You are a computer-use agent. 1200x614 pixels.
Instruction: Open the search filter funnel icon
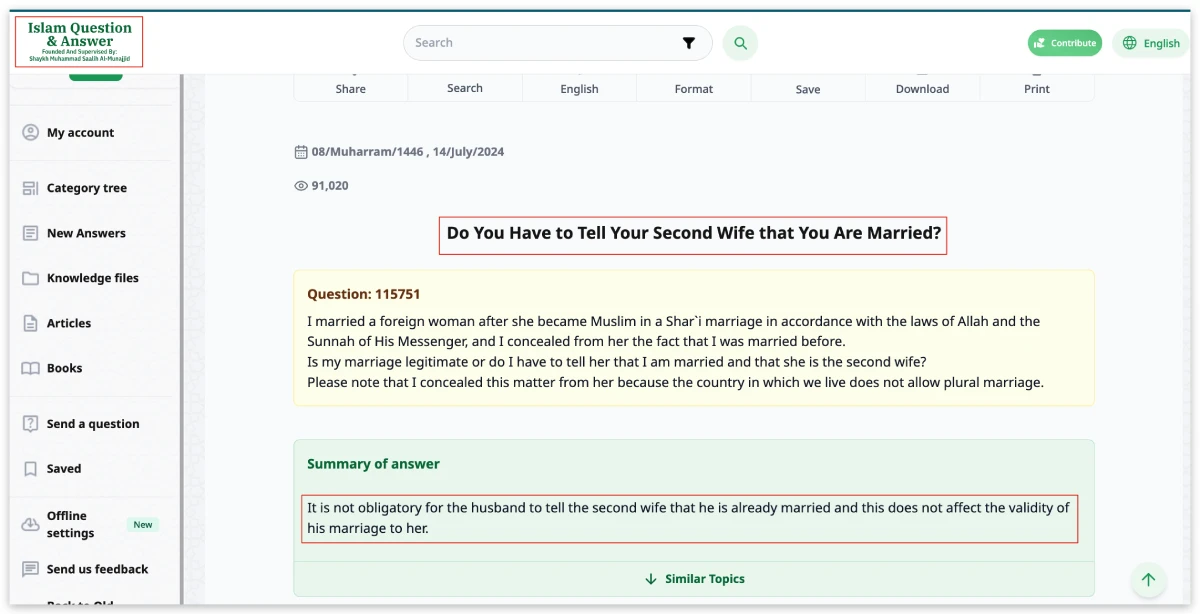coord(688,43)
